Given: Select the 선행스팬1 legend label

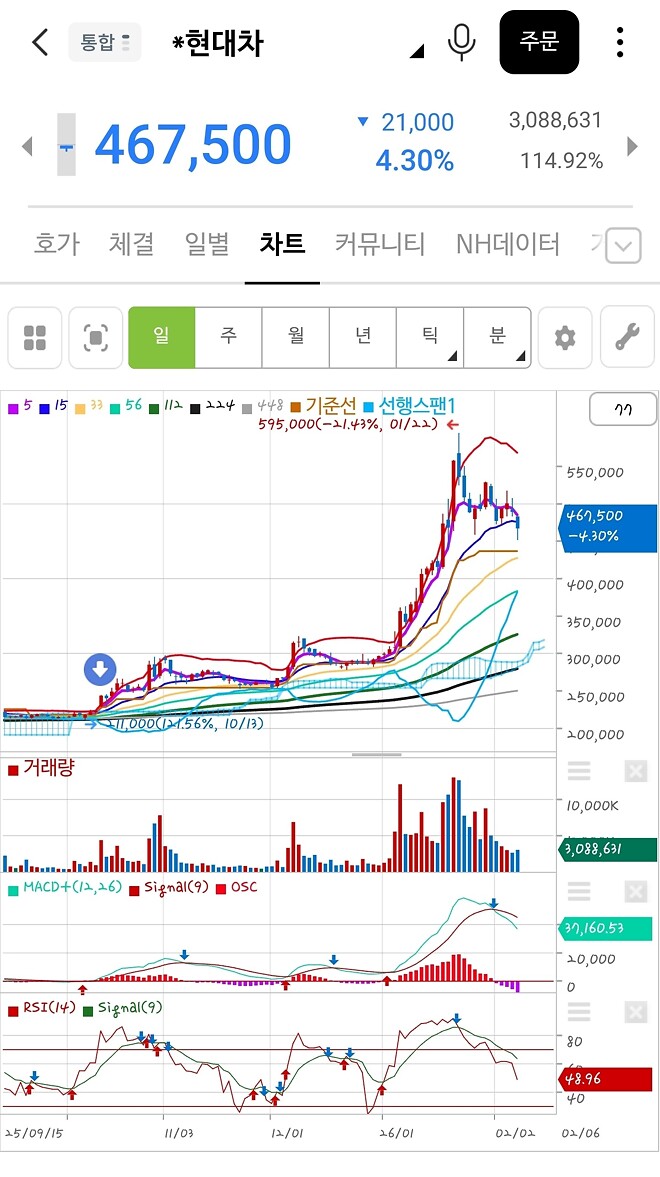Looking at the screenshot, I should [x=417, y=406].
